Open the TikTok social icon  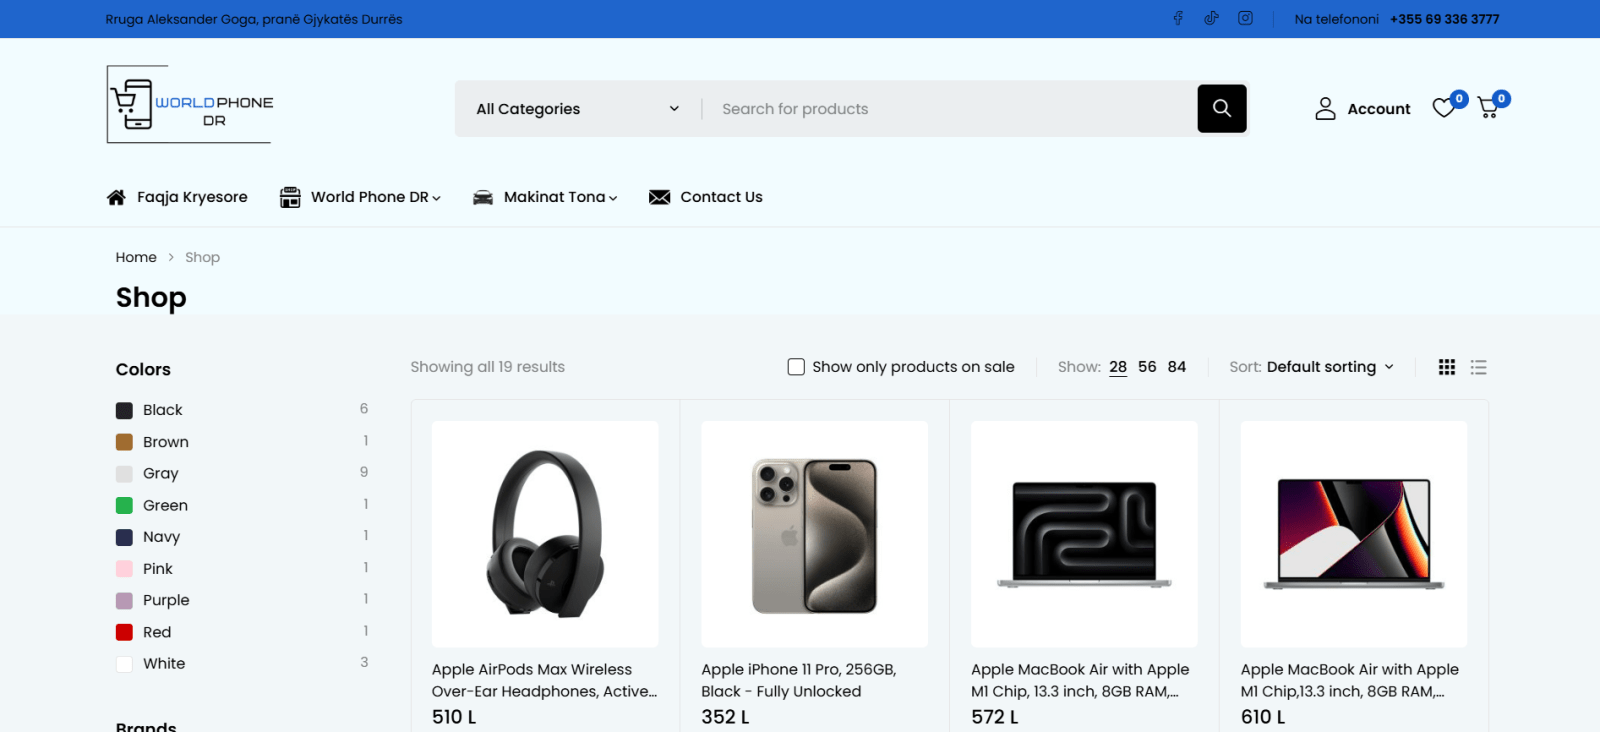[x=1211, y=18]
